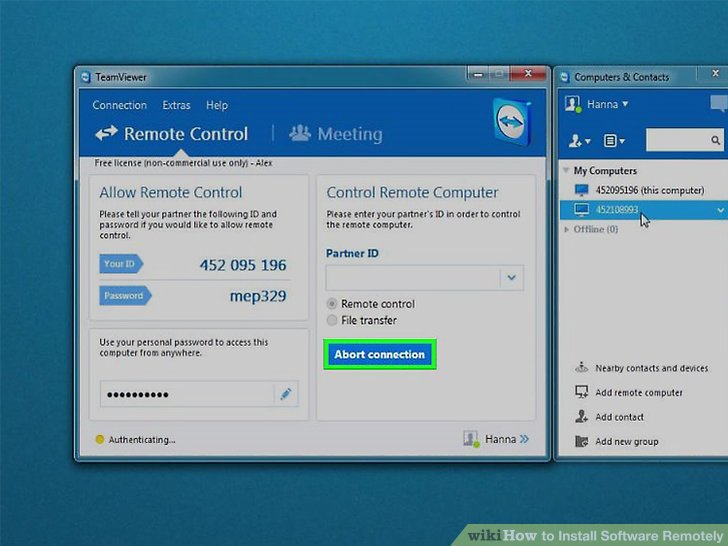Click the search magnifier icon in contacts
The width and height of the screenshot is (728, 546).
tap(715, 140)
